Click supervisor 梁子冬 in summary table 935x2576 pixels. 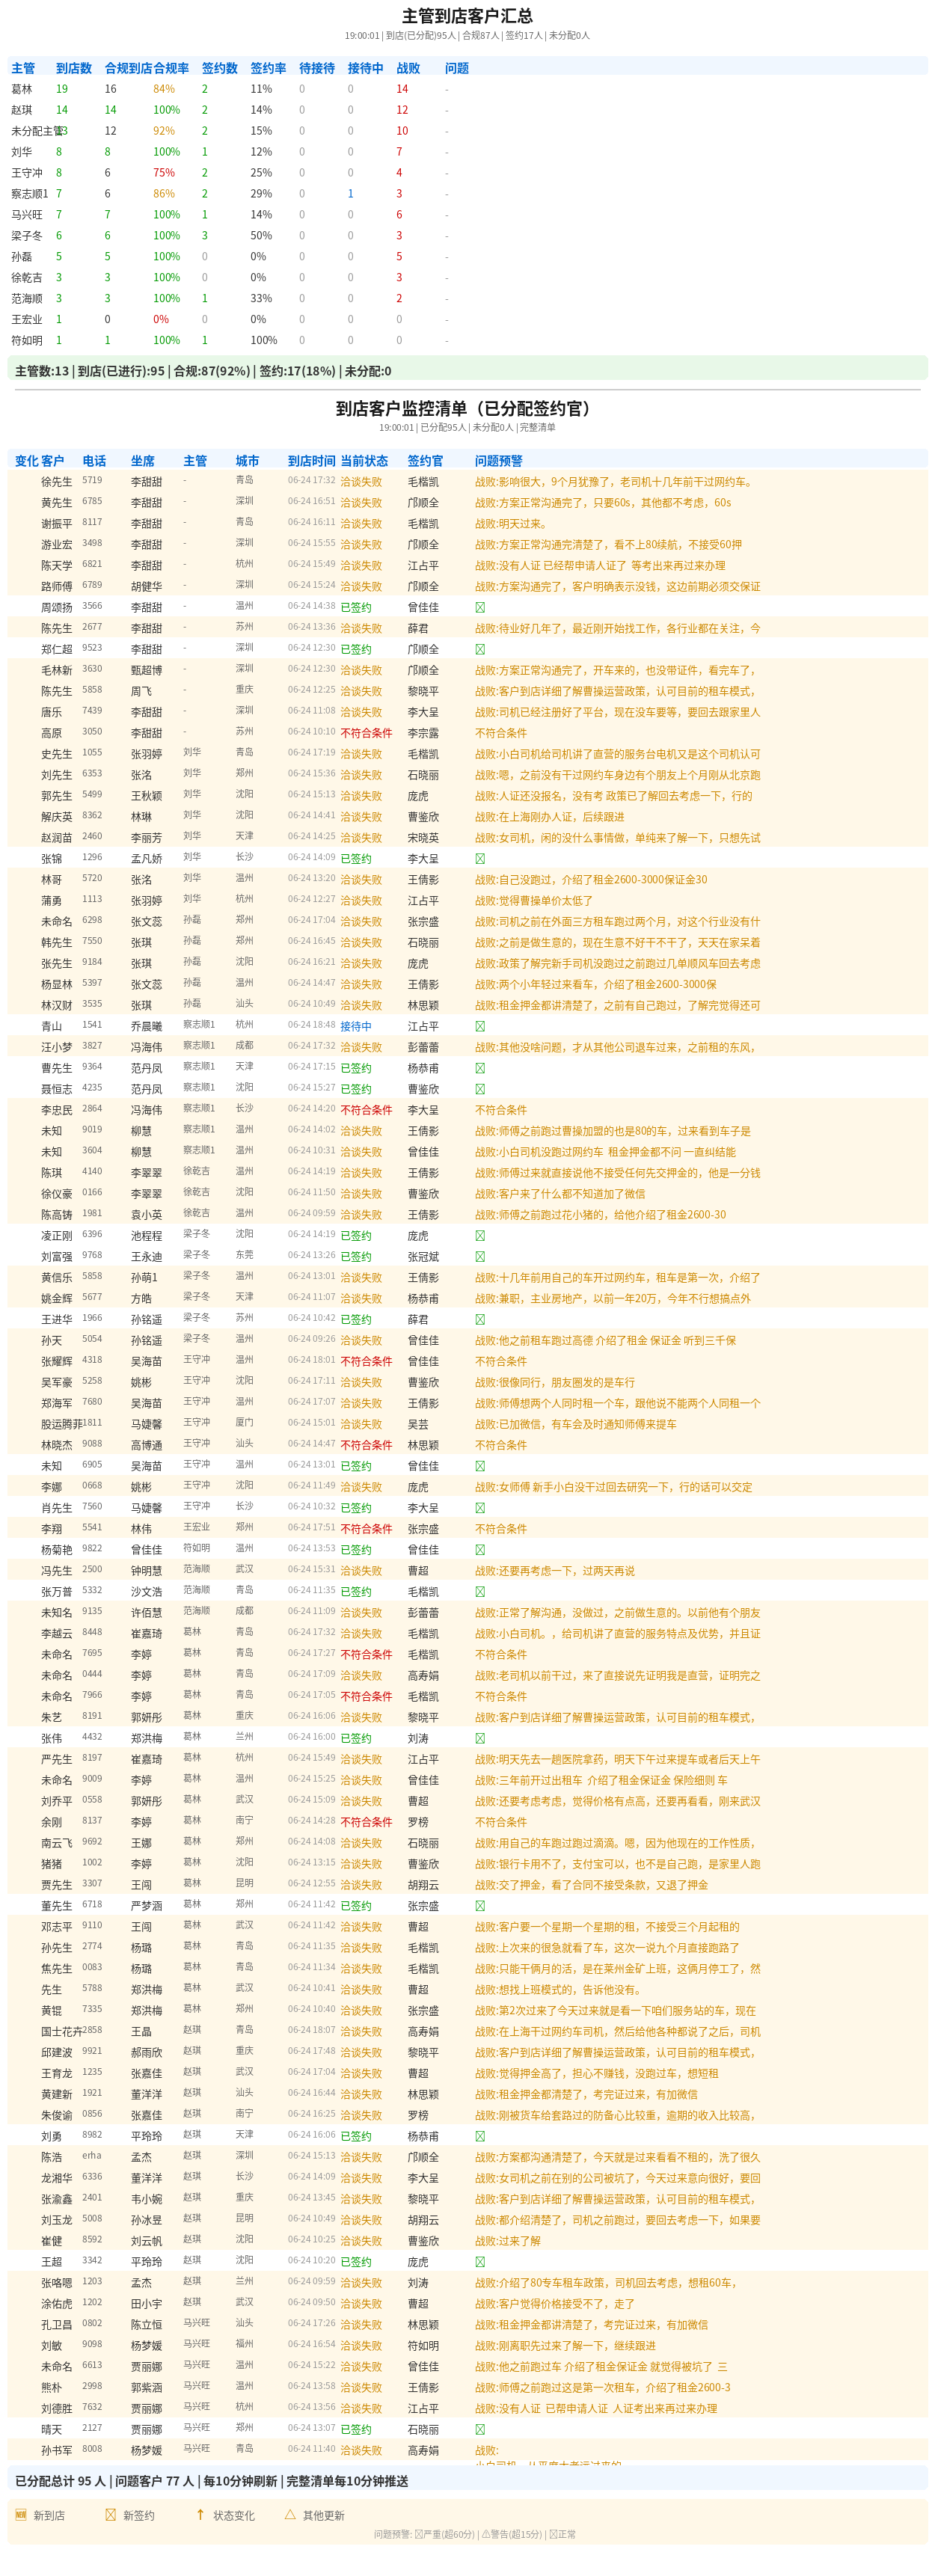(x=27, y=236)
